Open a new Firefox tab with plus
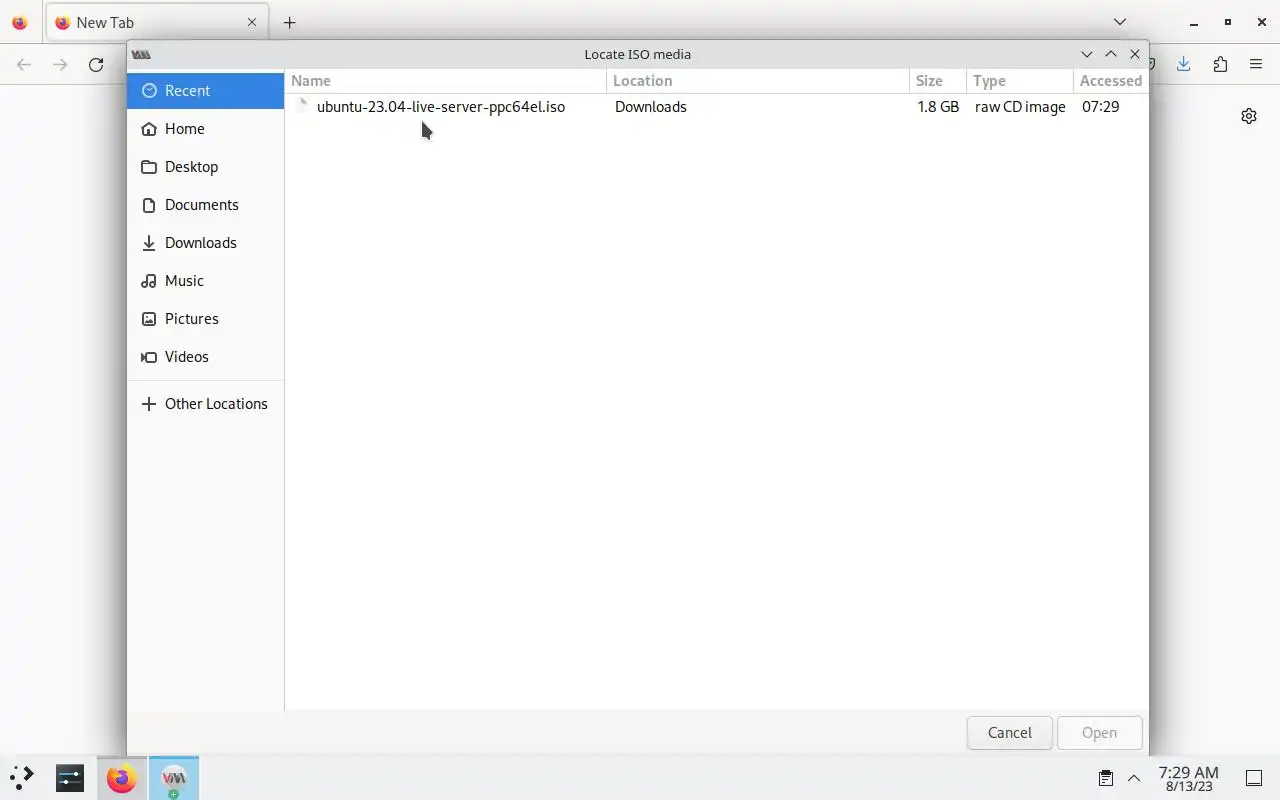The image size is (1280, 800). coord(289,22)
